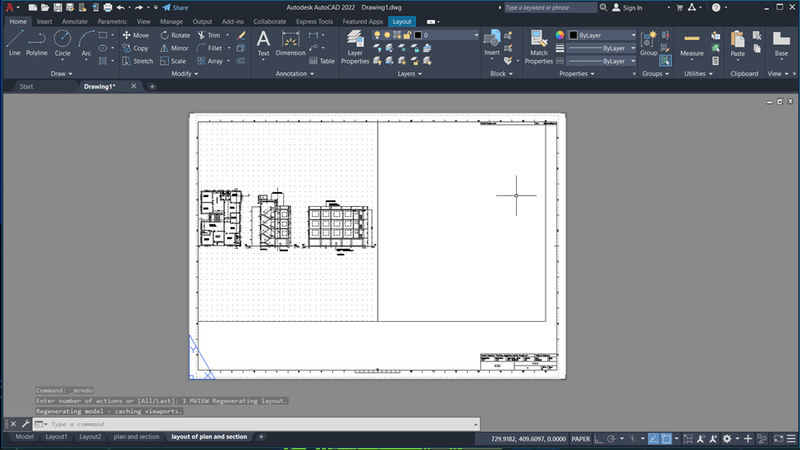Open the Home ribbon tab
This screenshot has height=450, width=800.
click(x=18, y=21)
